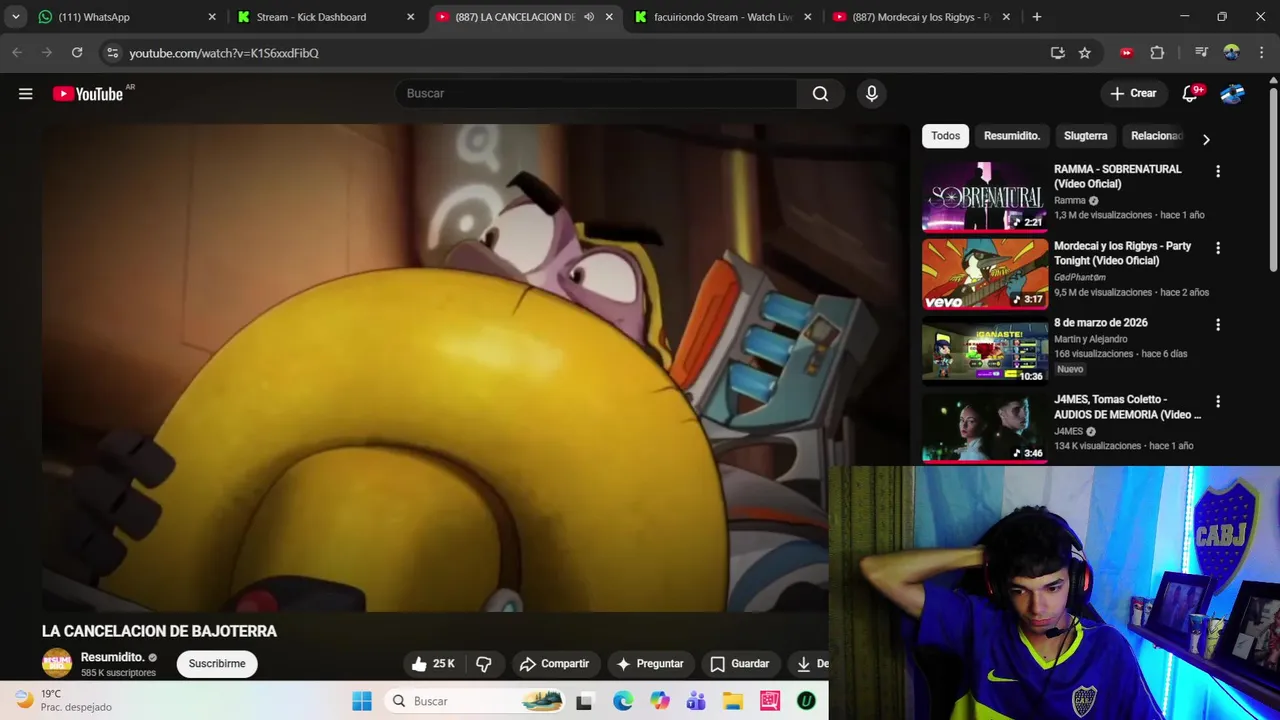Open Microsoft Edge from the taskbar

tap(623, 701)
